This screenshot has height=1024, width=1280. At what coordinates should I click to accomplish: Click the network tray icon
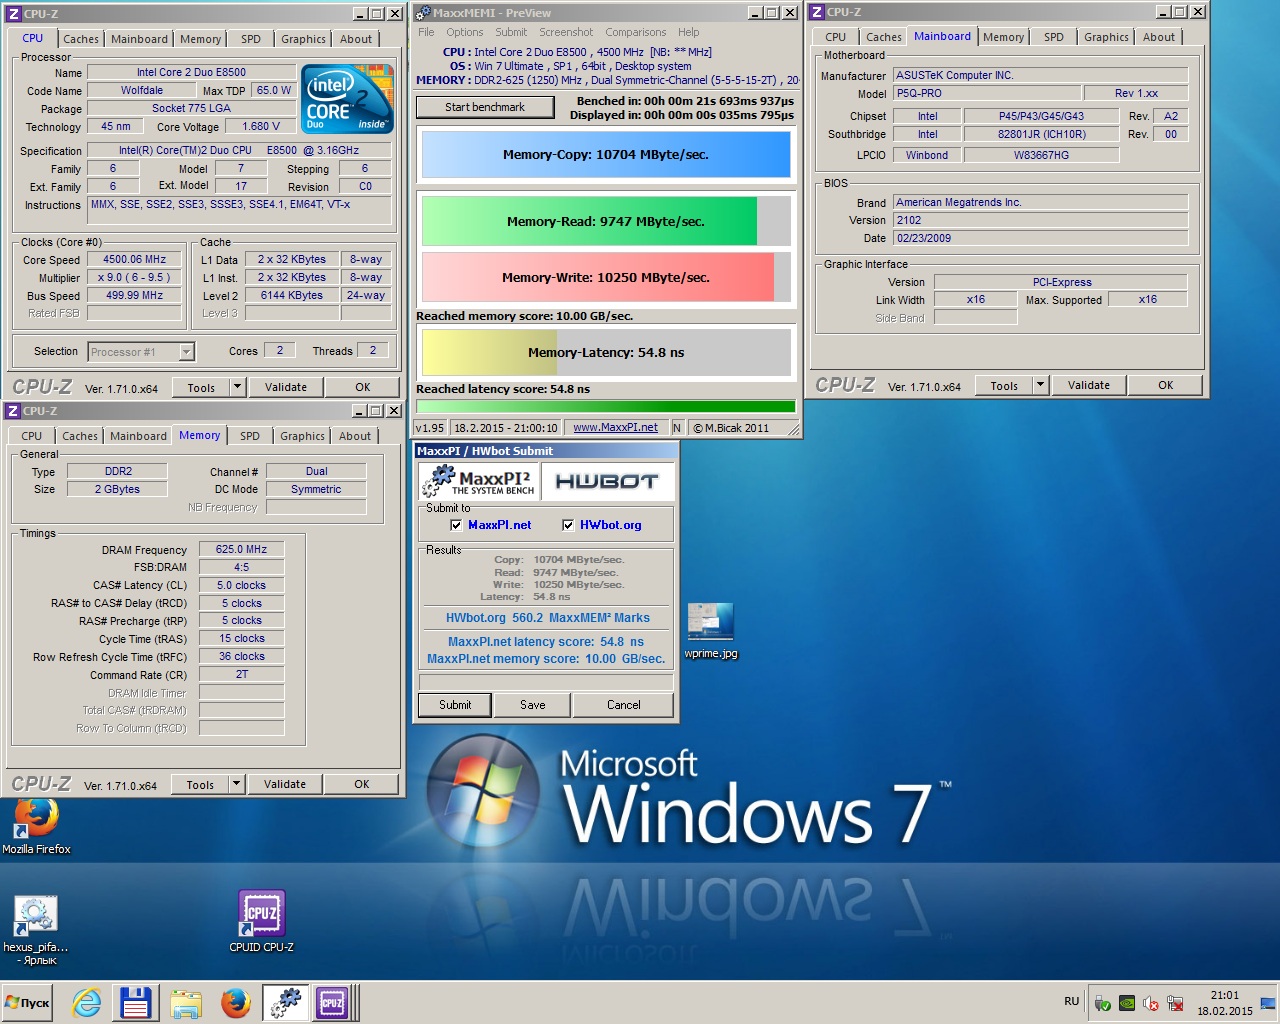tap(1175, 1003)
